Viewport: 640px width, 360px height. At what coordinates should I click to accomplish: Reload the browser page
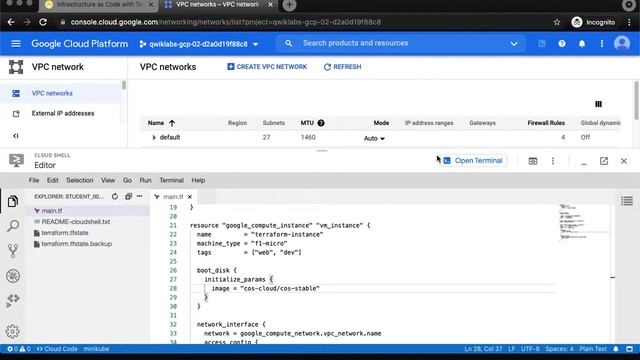coord(43,22)
